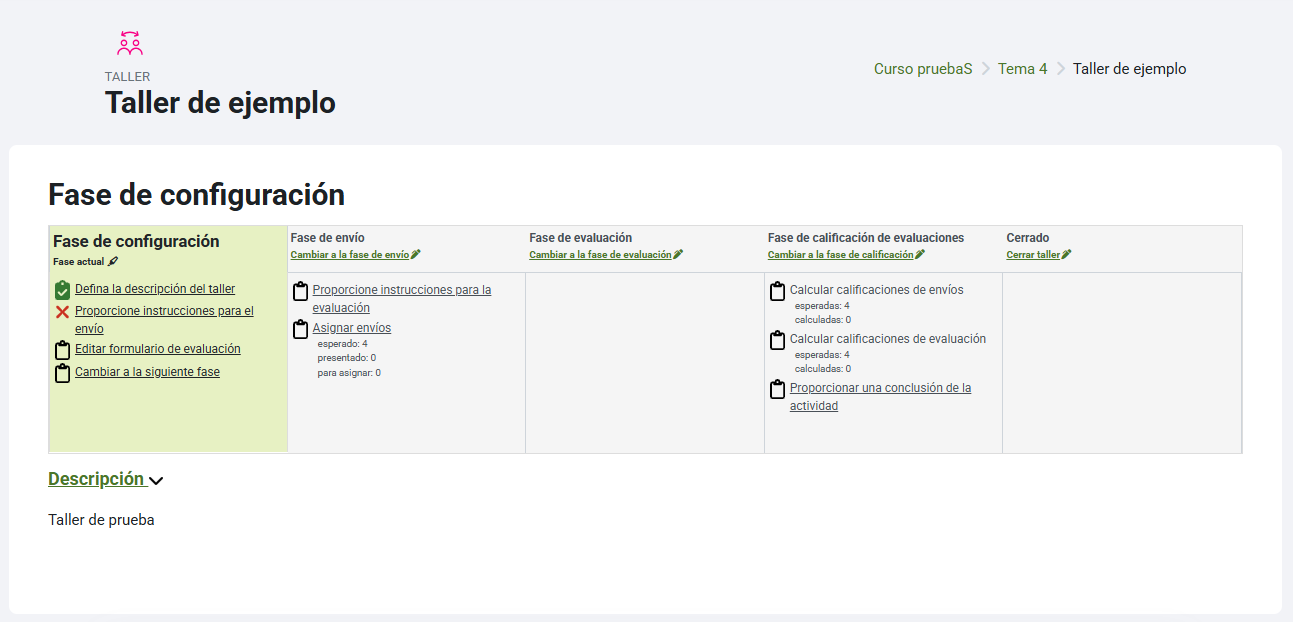This screenshot has width=1293, height=622.
Task: Collapse the Descripción section chevron
Action: click(156, 481)
